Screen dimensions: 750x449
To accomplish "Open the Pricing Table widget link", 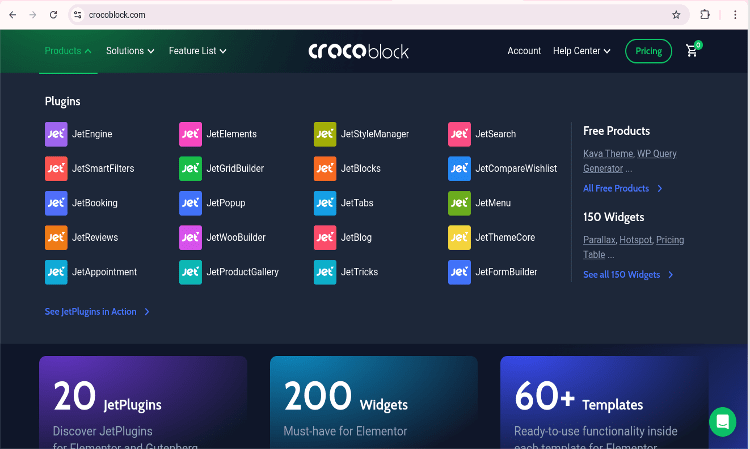I will [x=634, y=247].
